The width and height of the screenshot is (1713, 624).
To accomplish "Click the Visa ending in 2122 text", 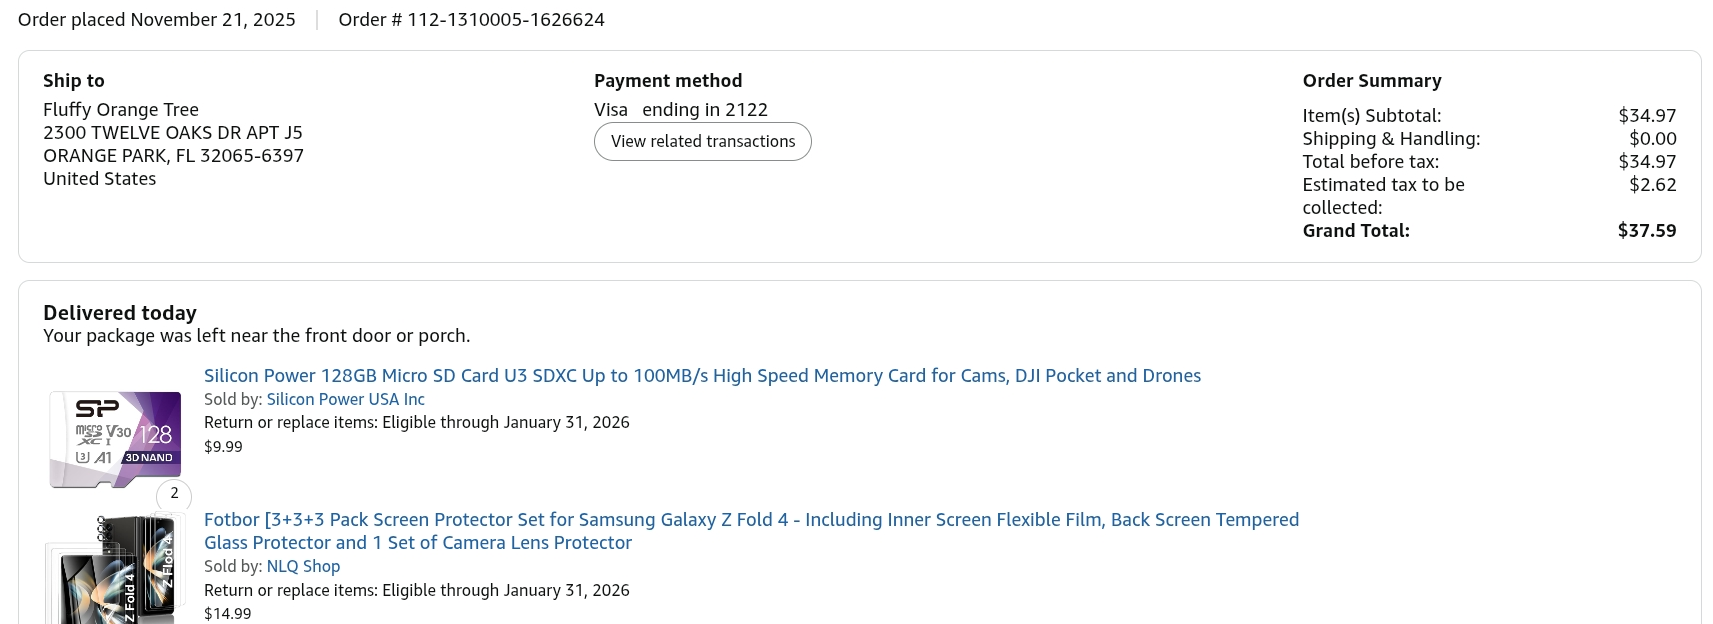I will [680, 110].
